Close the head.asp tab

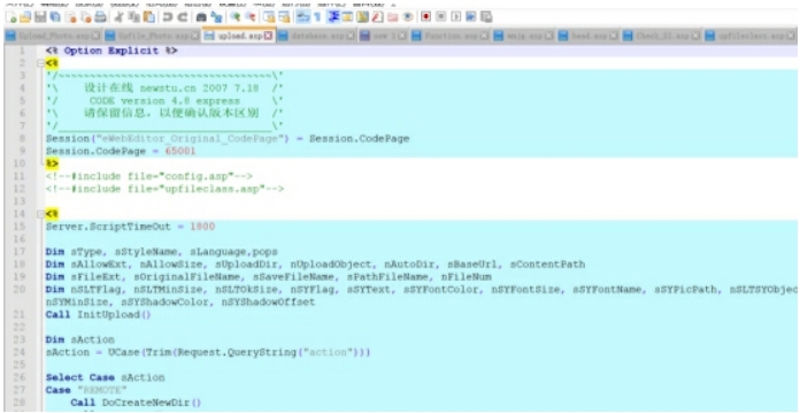pyautogui.click(x=615, y=36)
